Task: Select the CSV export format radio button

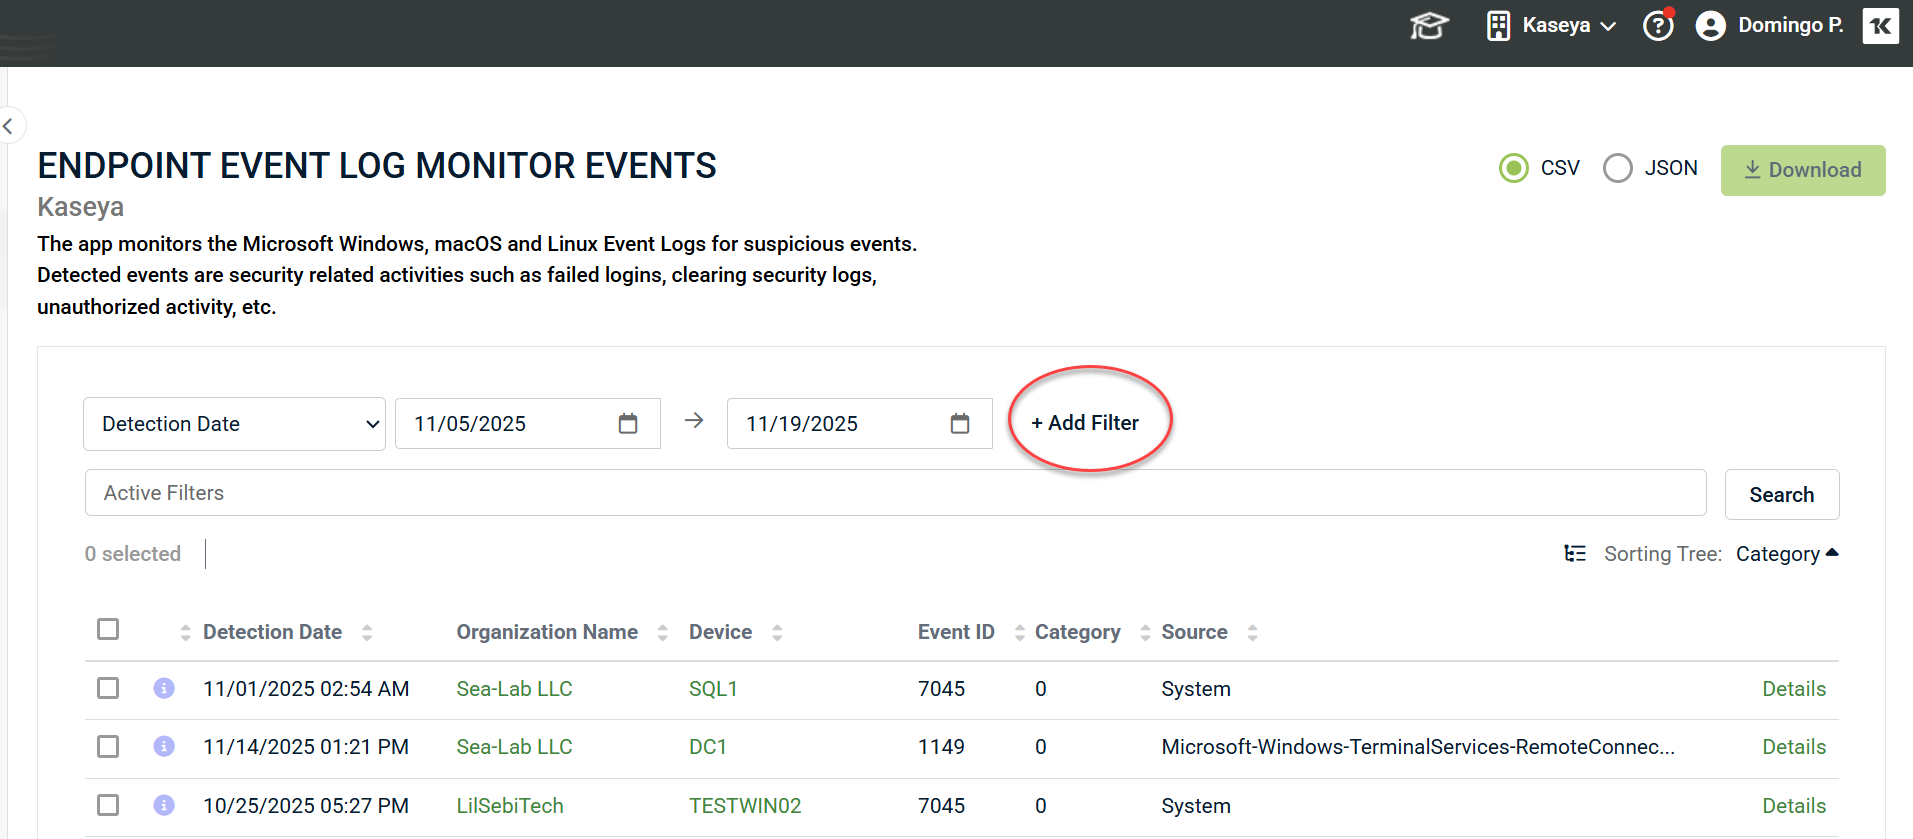Action: tap(1514, 168)
